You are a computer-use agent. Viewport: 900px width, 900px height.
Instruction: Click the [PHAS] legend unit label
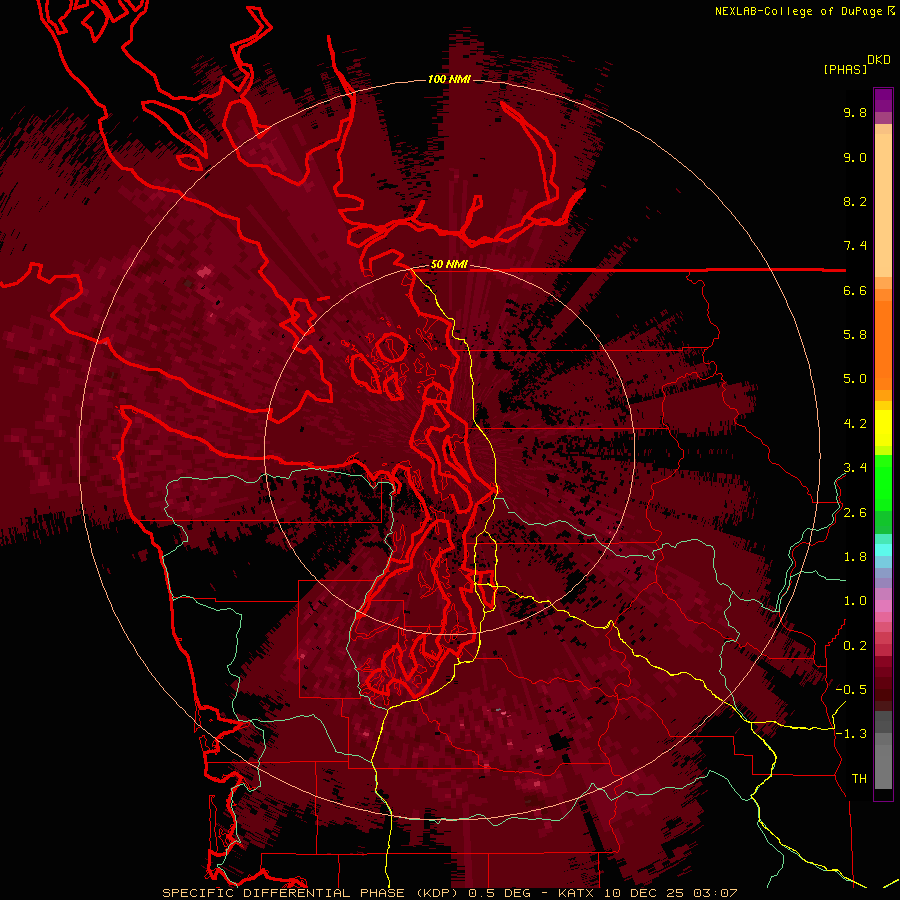(x=845, y=69)
